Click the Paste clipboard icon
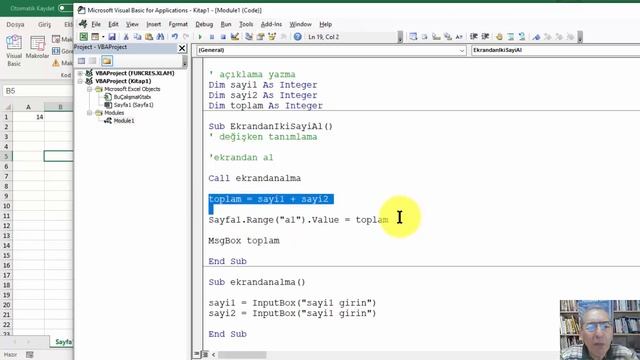 [149, 37]
